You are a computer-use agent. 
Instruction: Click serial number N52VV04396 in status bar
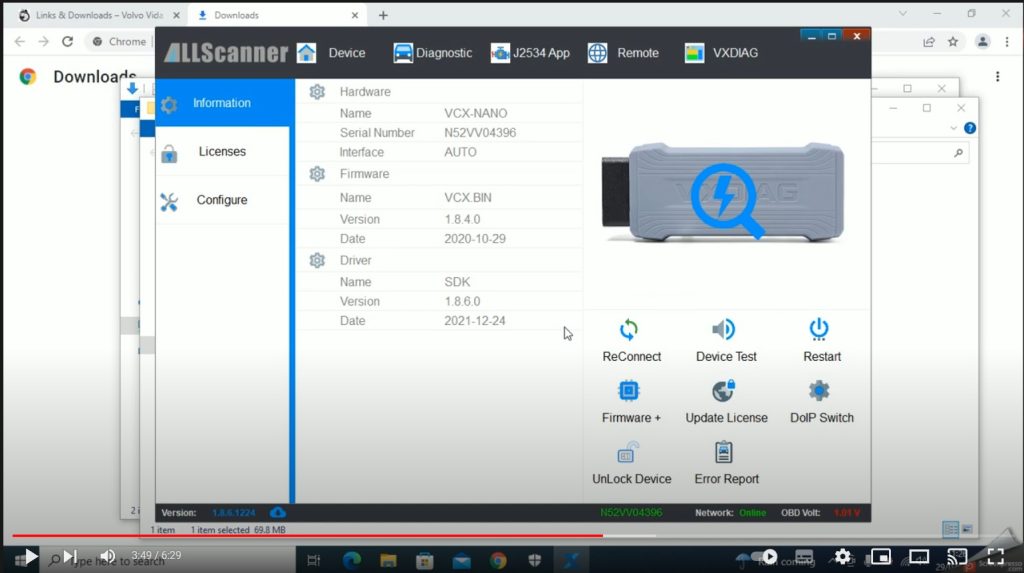[631, 513]
